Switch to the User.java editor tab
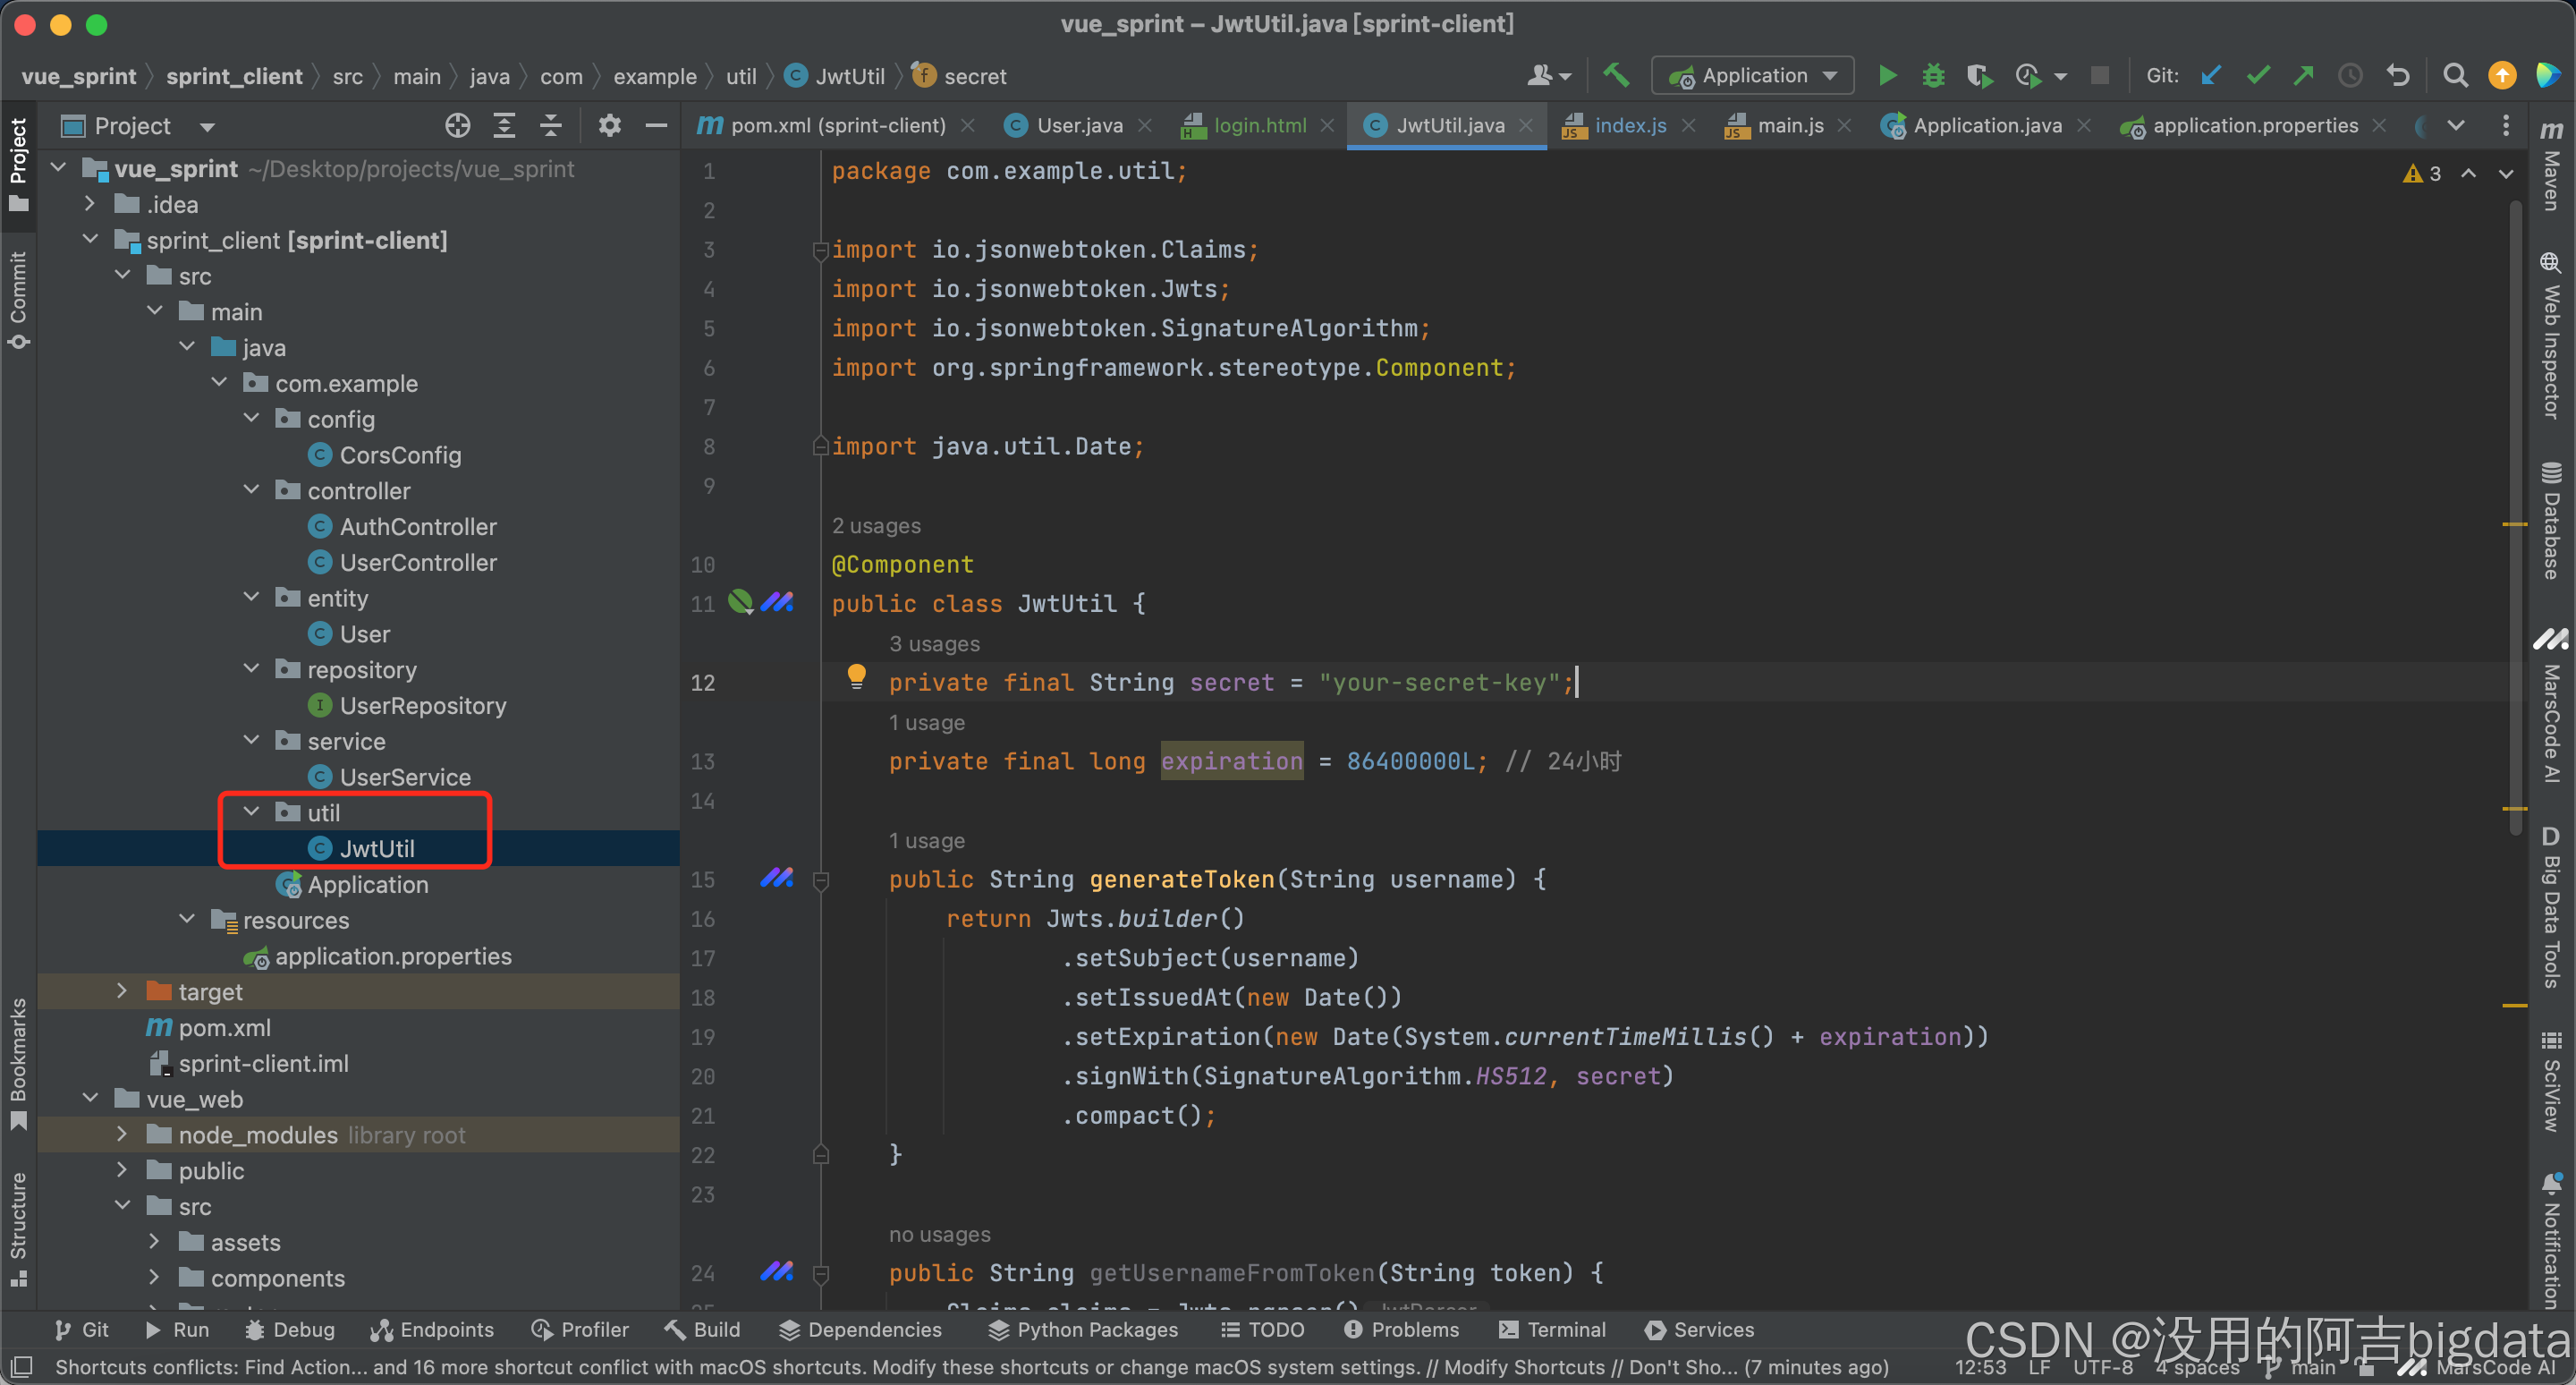Viewport: 2576px width, 1385px height. tap(1078, 126)
